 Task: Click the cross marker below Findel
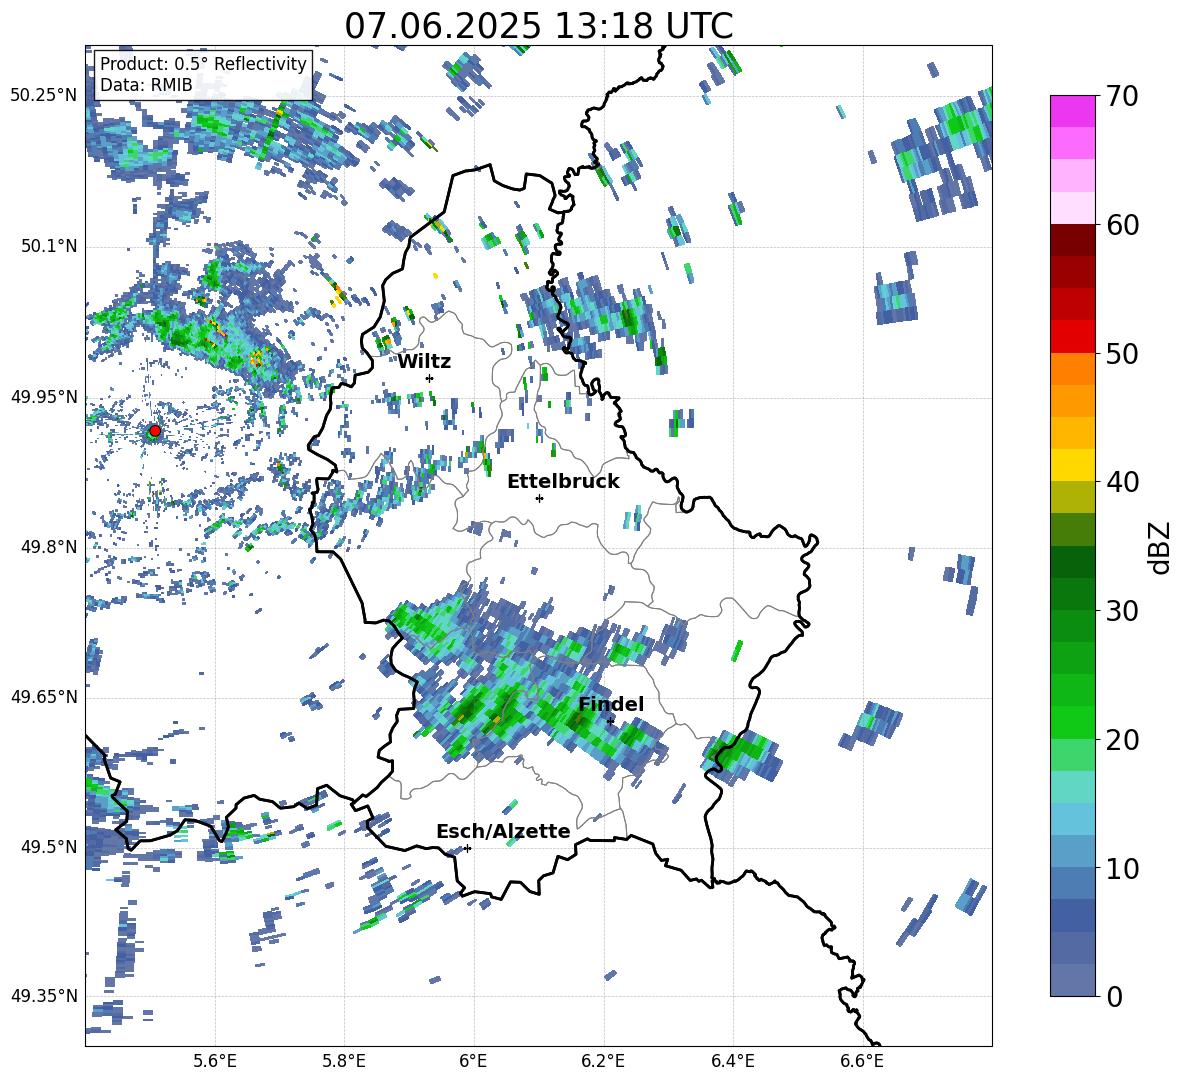pyautogui.click(x=610, y=721)
